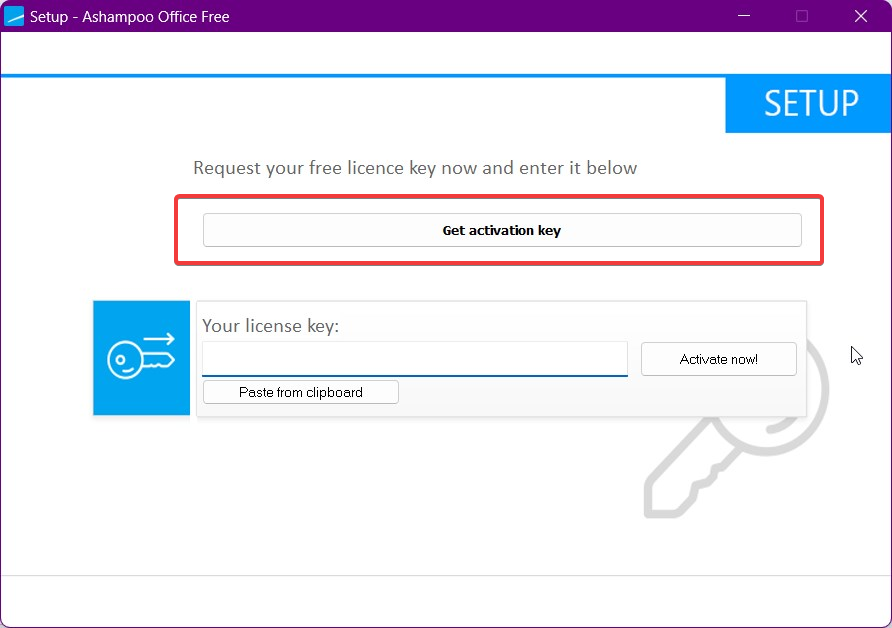The image size is (892, 628).
Task: Click the maximize button on the title bar
Action: point(801,16)
